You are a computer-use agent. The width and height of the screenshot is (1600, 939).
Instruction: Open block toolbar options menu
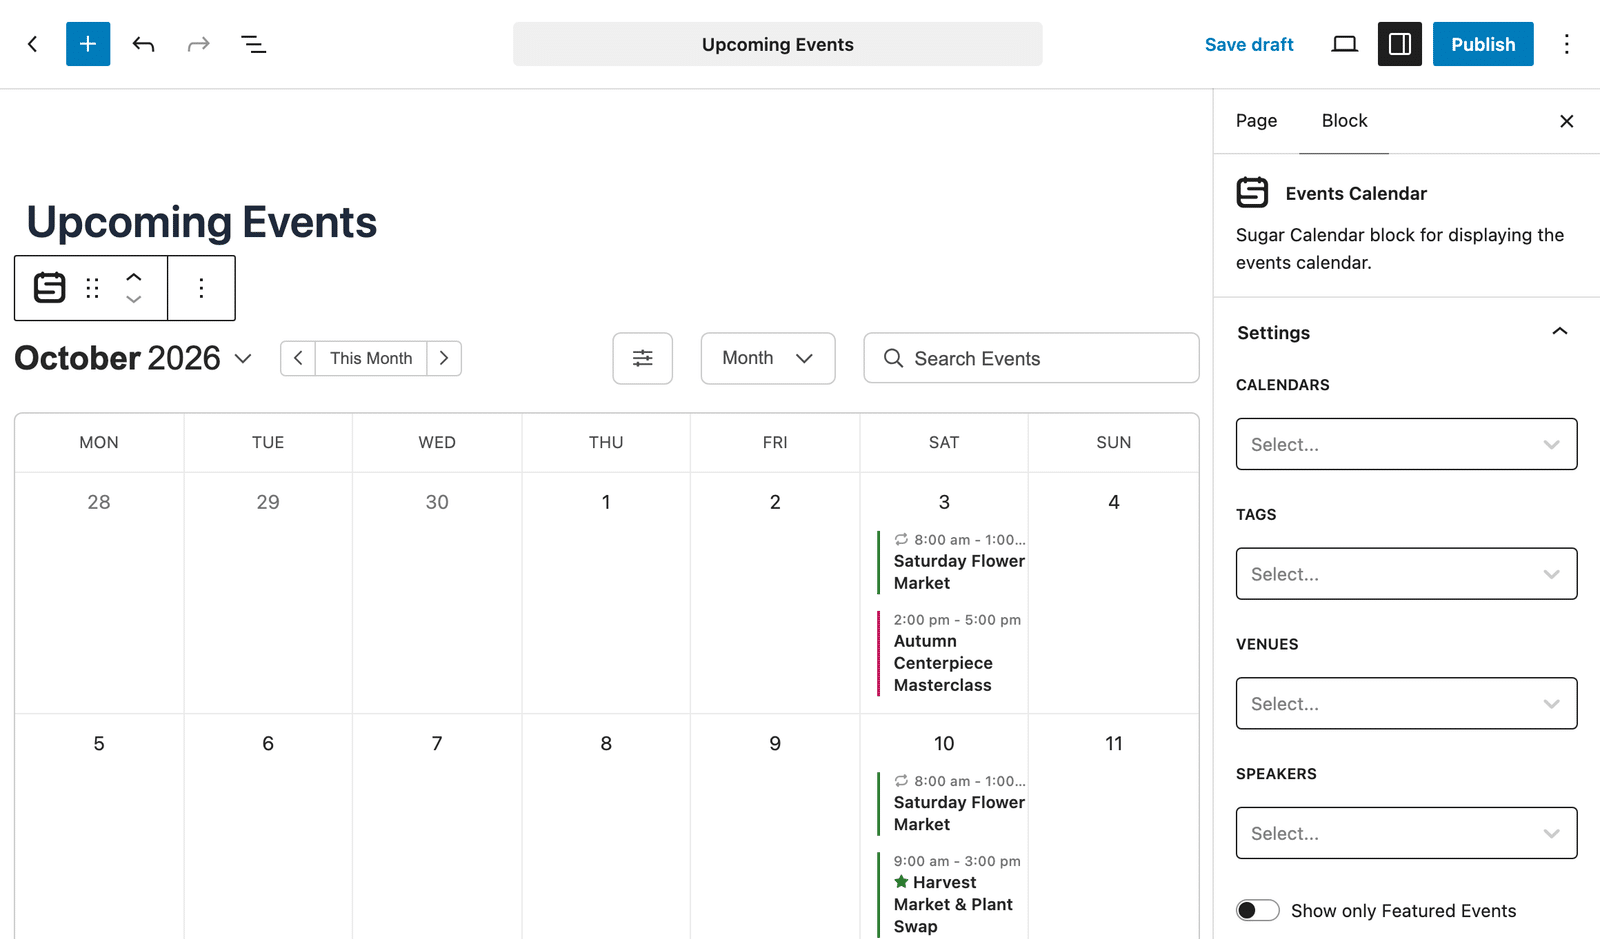(201, 288)
